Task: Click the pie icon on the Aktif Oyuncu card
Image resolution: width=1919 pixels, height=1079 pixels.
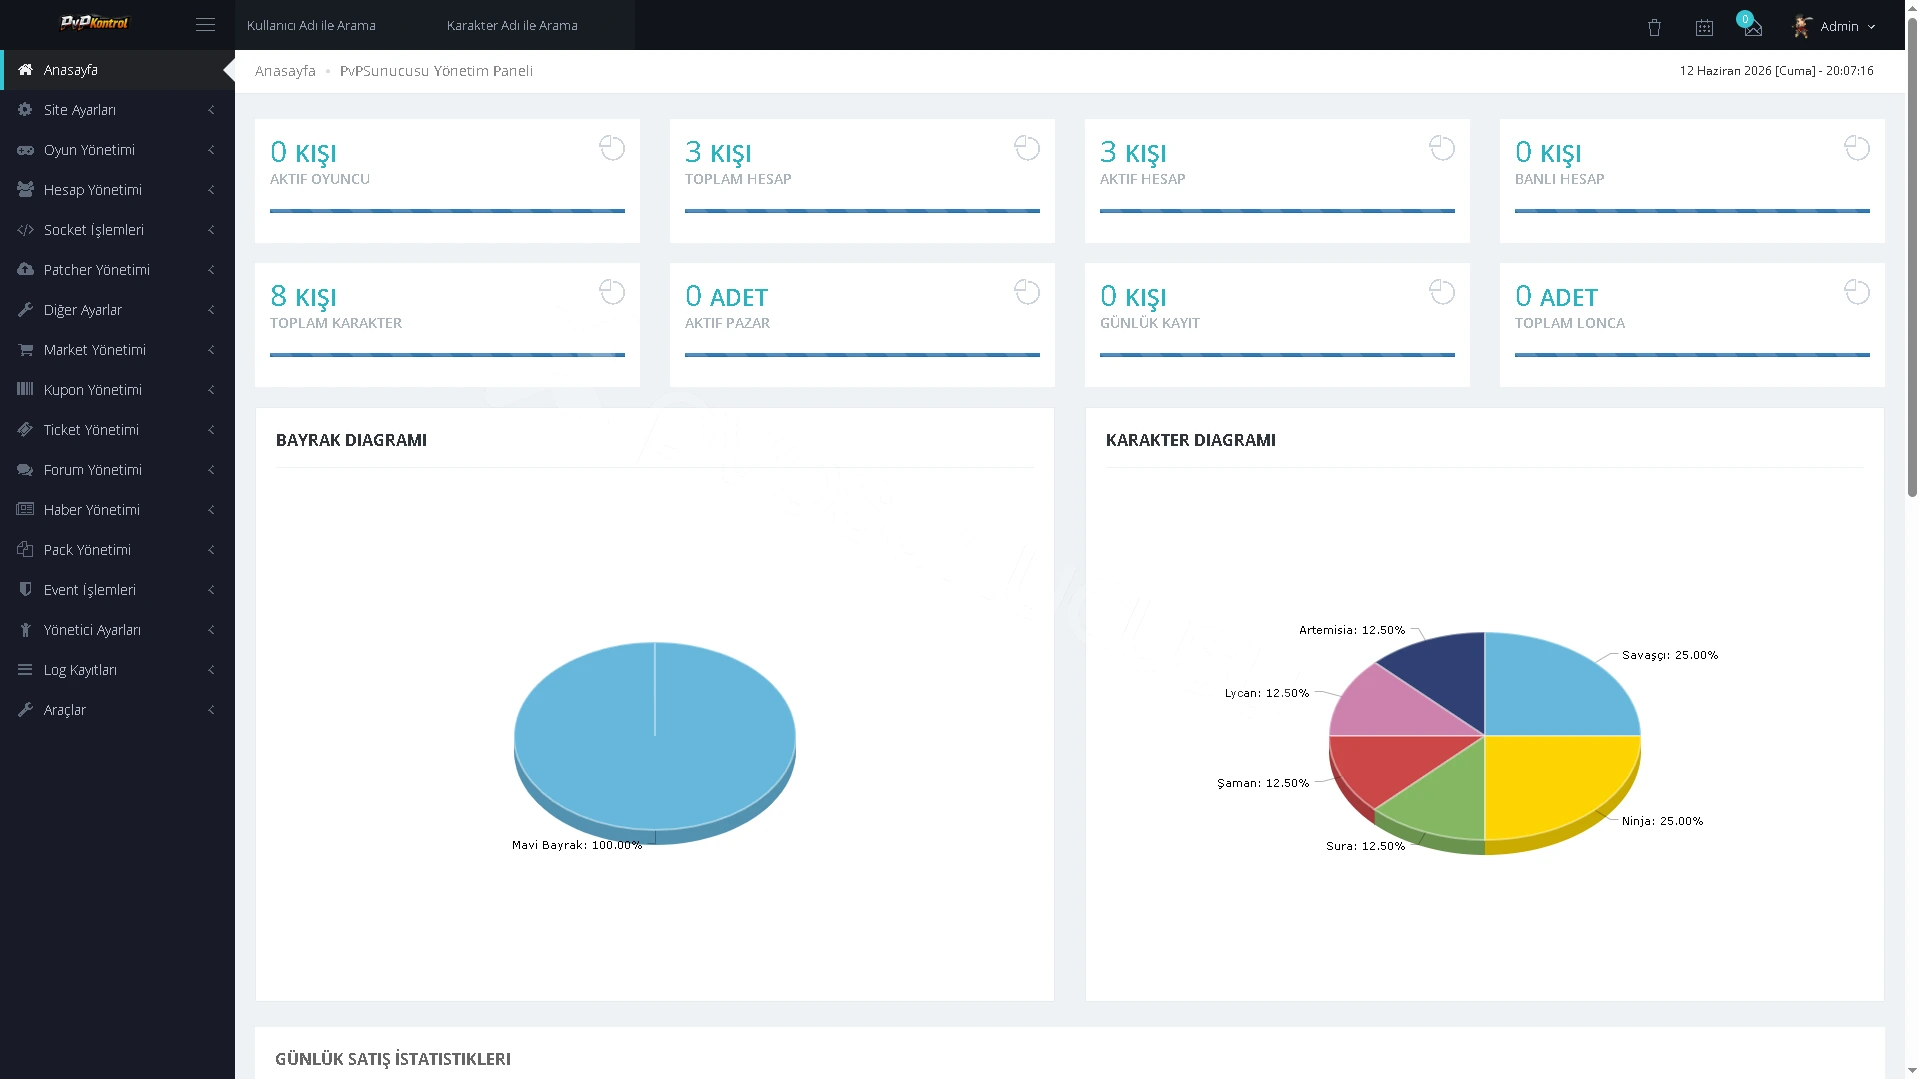Action: 612,148
